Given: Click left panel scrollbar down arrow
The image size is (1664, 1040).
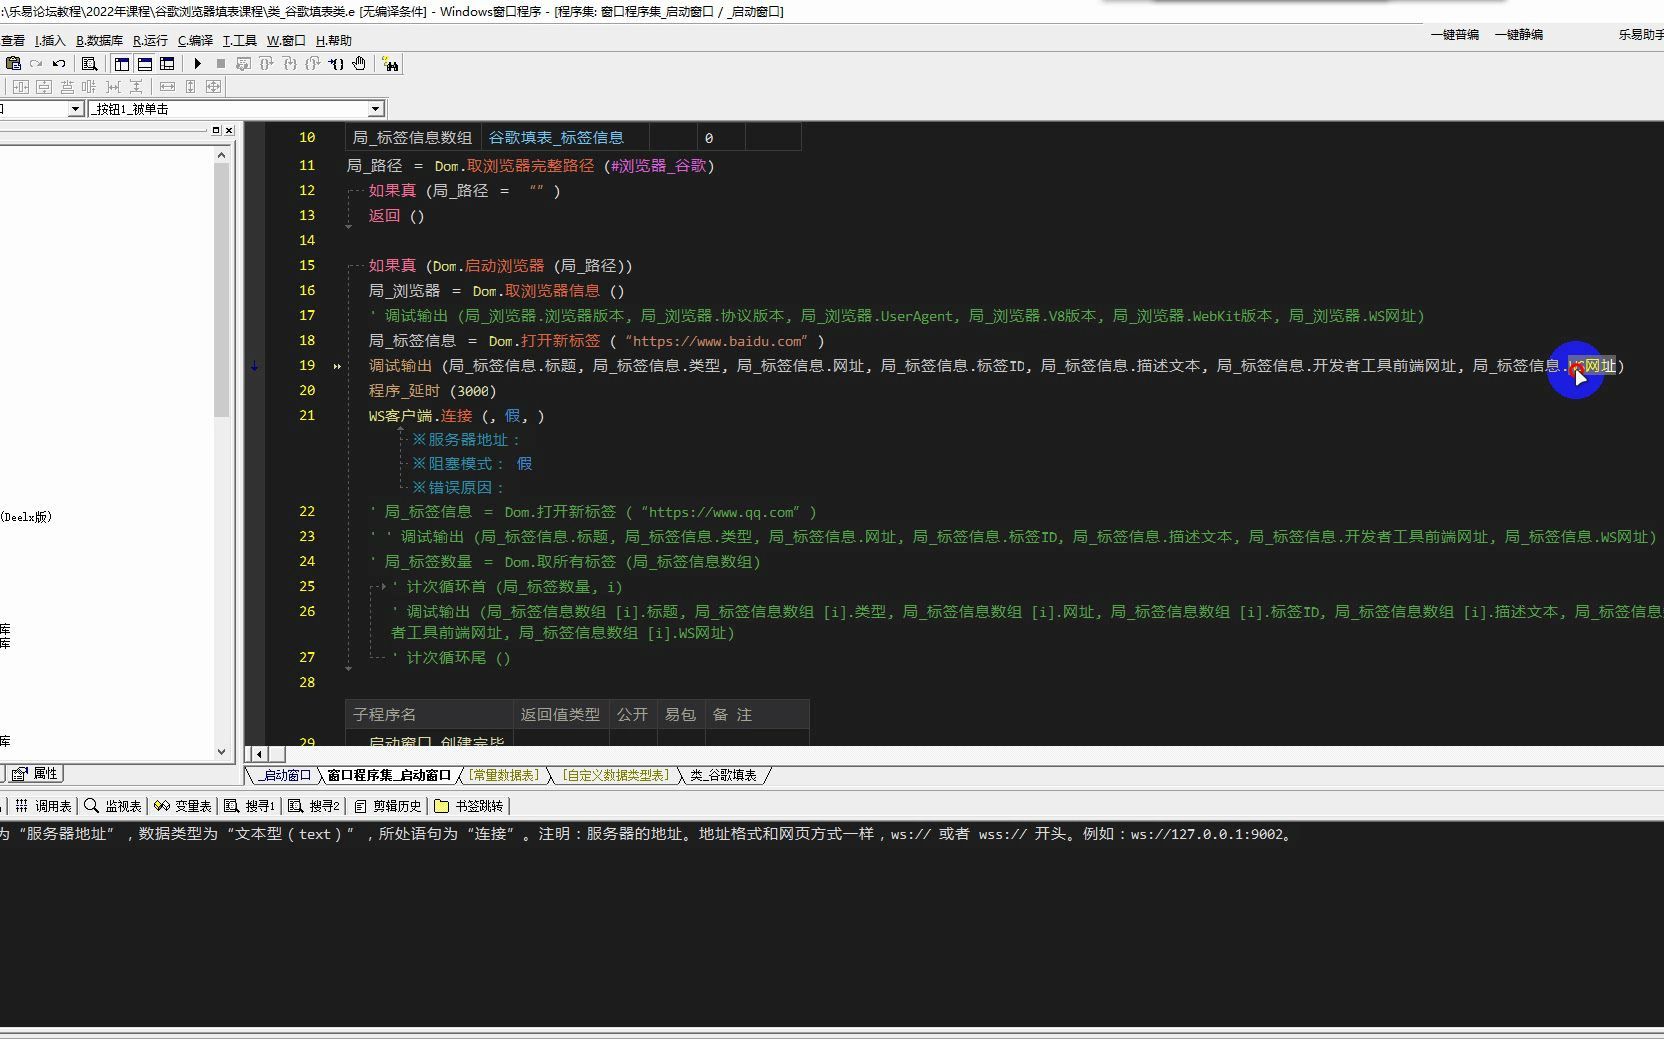Looking at the screenshot, I should pos(222,751).
